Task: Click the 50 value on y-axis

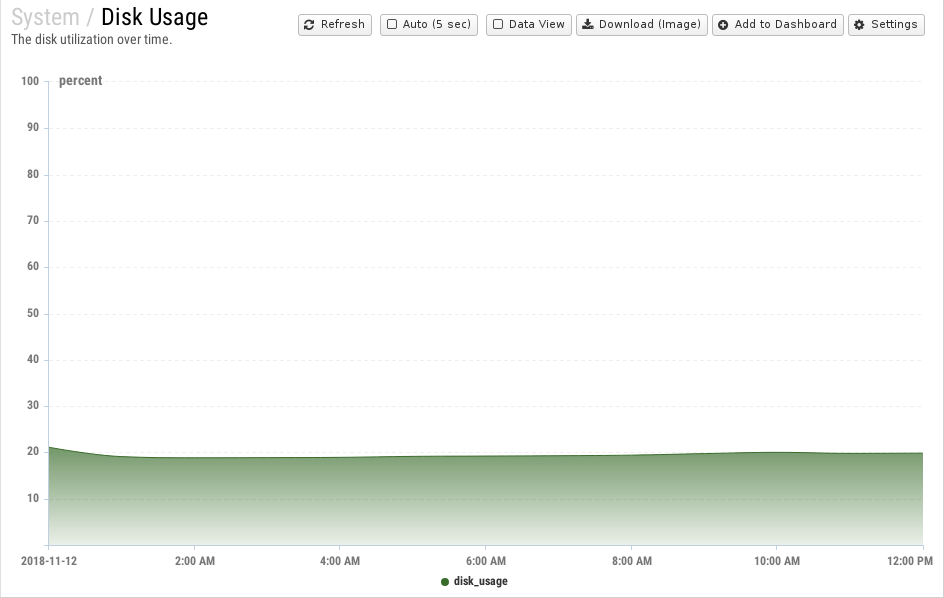Action: (x=33, y=313)
